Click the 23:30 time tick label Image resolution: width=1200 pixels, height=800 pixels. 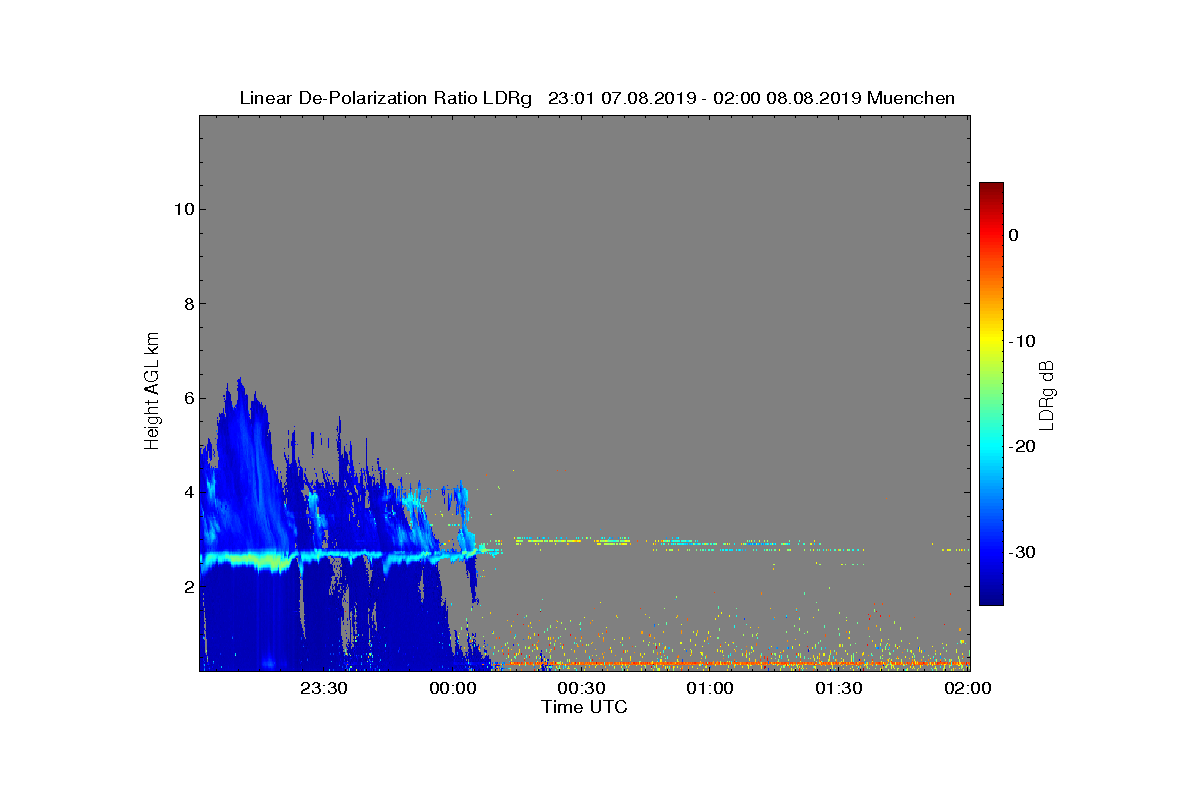pos(324,688)
